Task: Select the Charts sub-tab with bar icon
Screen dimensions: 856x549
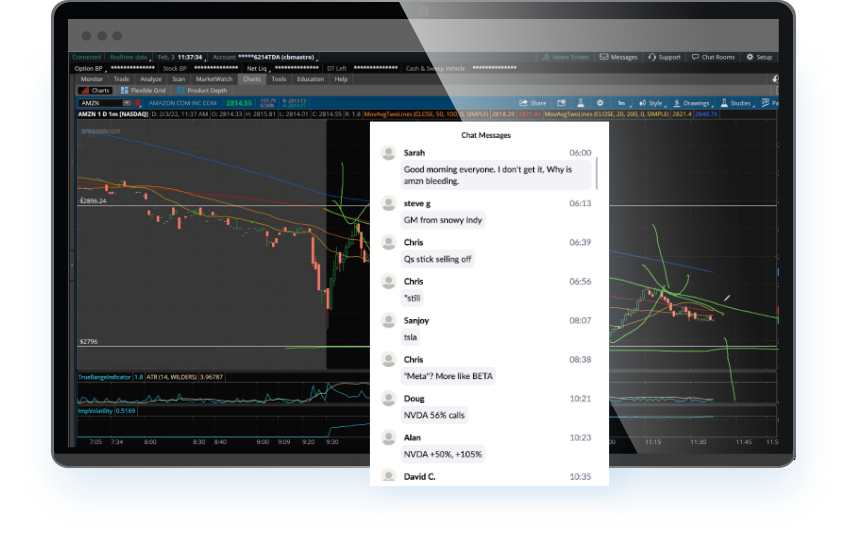Action: coord(96,91)
